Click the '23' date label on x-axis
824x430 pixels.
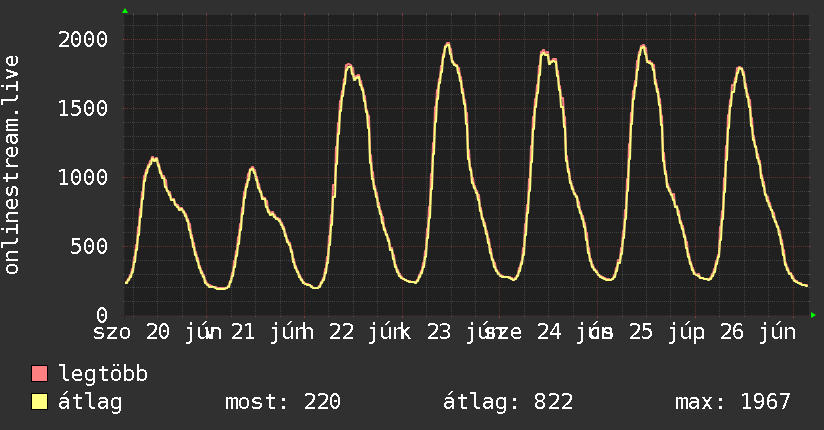(x=439, y=332)
